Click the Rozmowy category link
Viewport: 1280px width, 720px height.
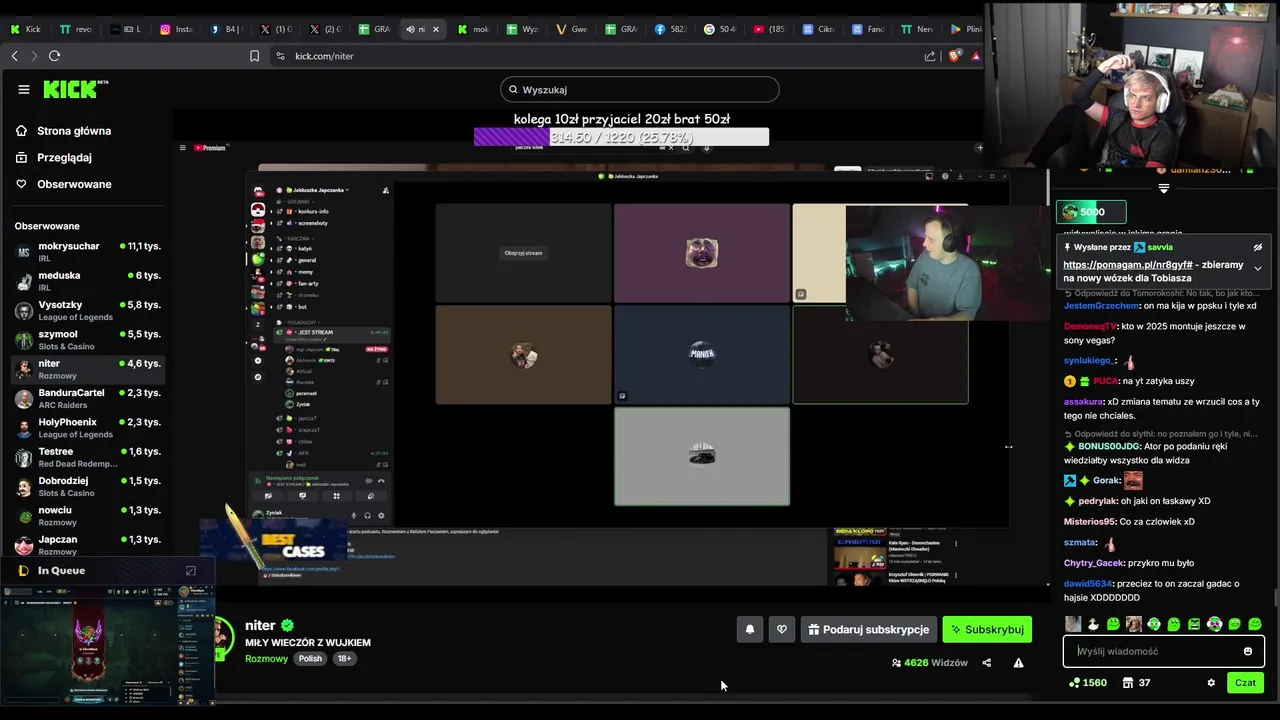(x=266, y=659)
